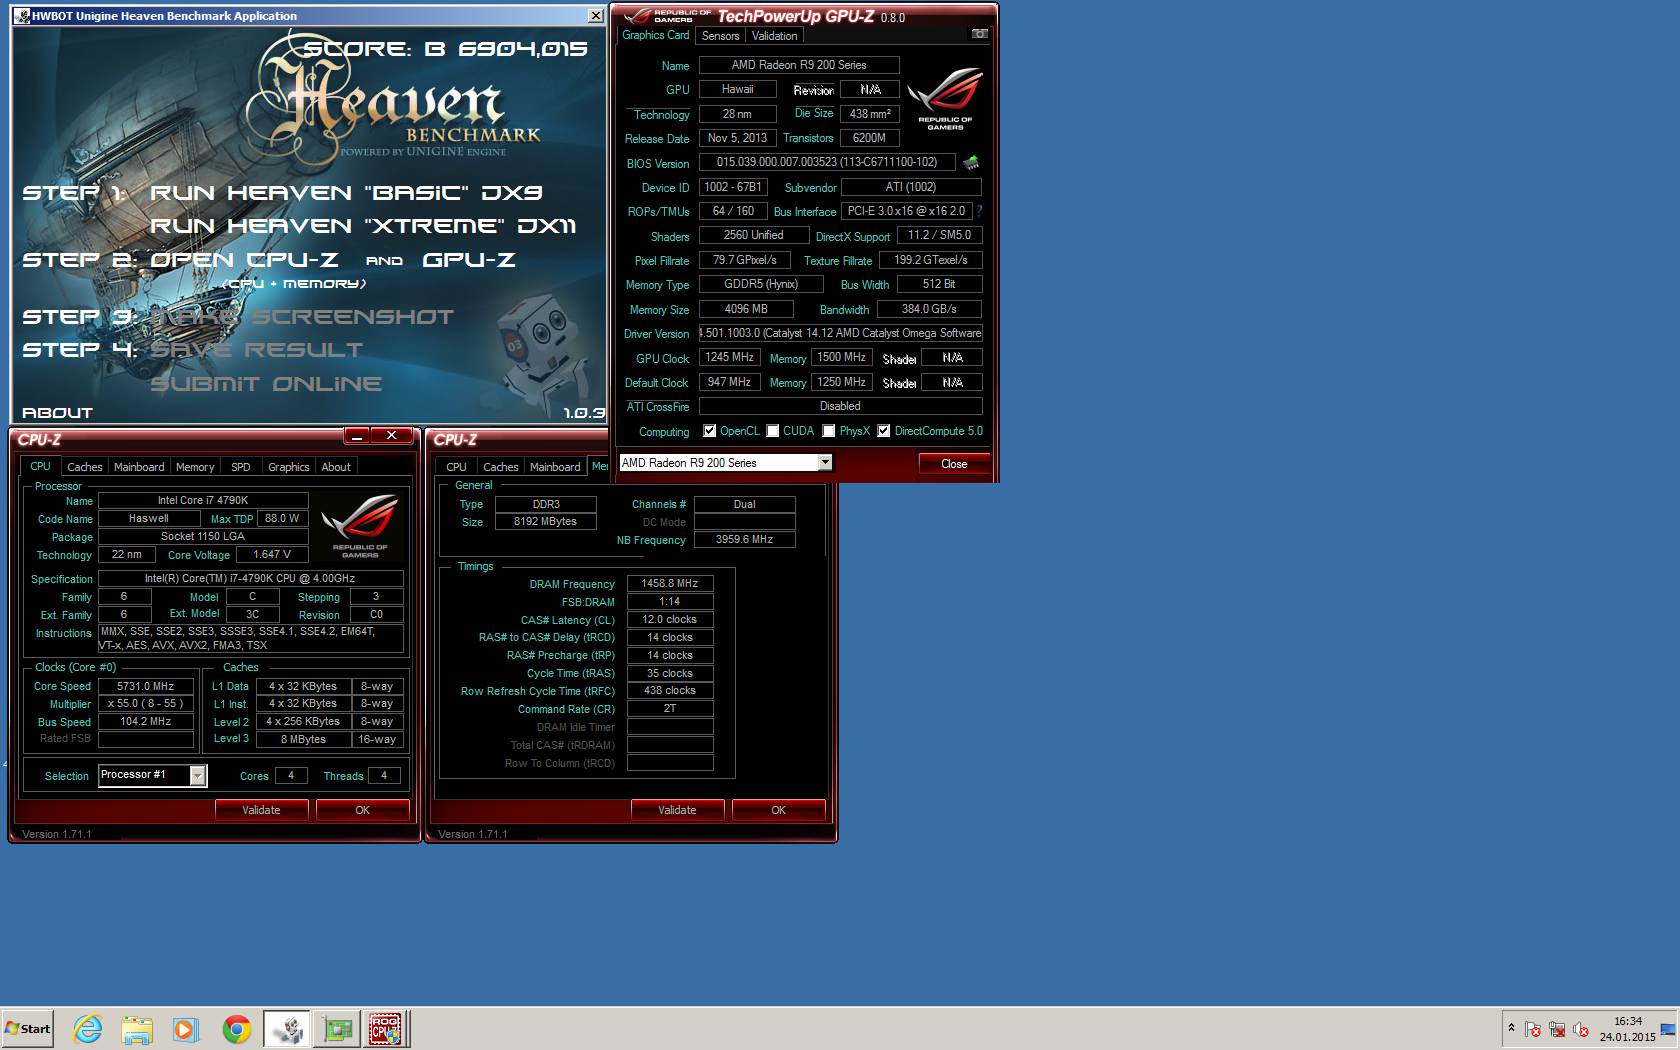
Task: Open Internet Explorer from the taskbar
Action: pyautogui.click(x=88, y=1029)
